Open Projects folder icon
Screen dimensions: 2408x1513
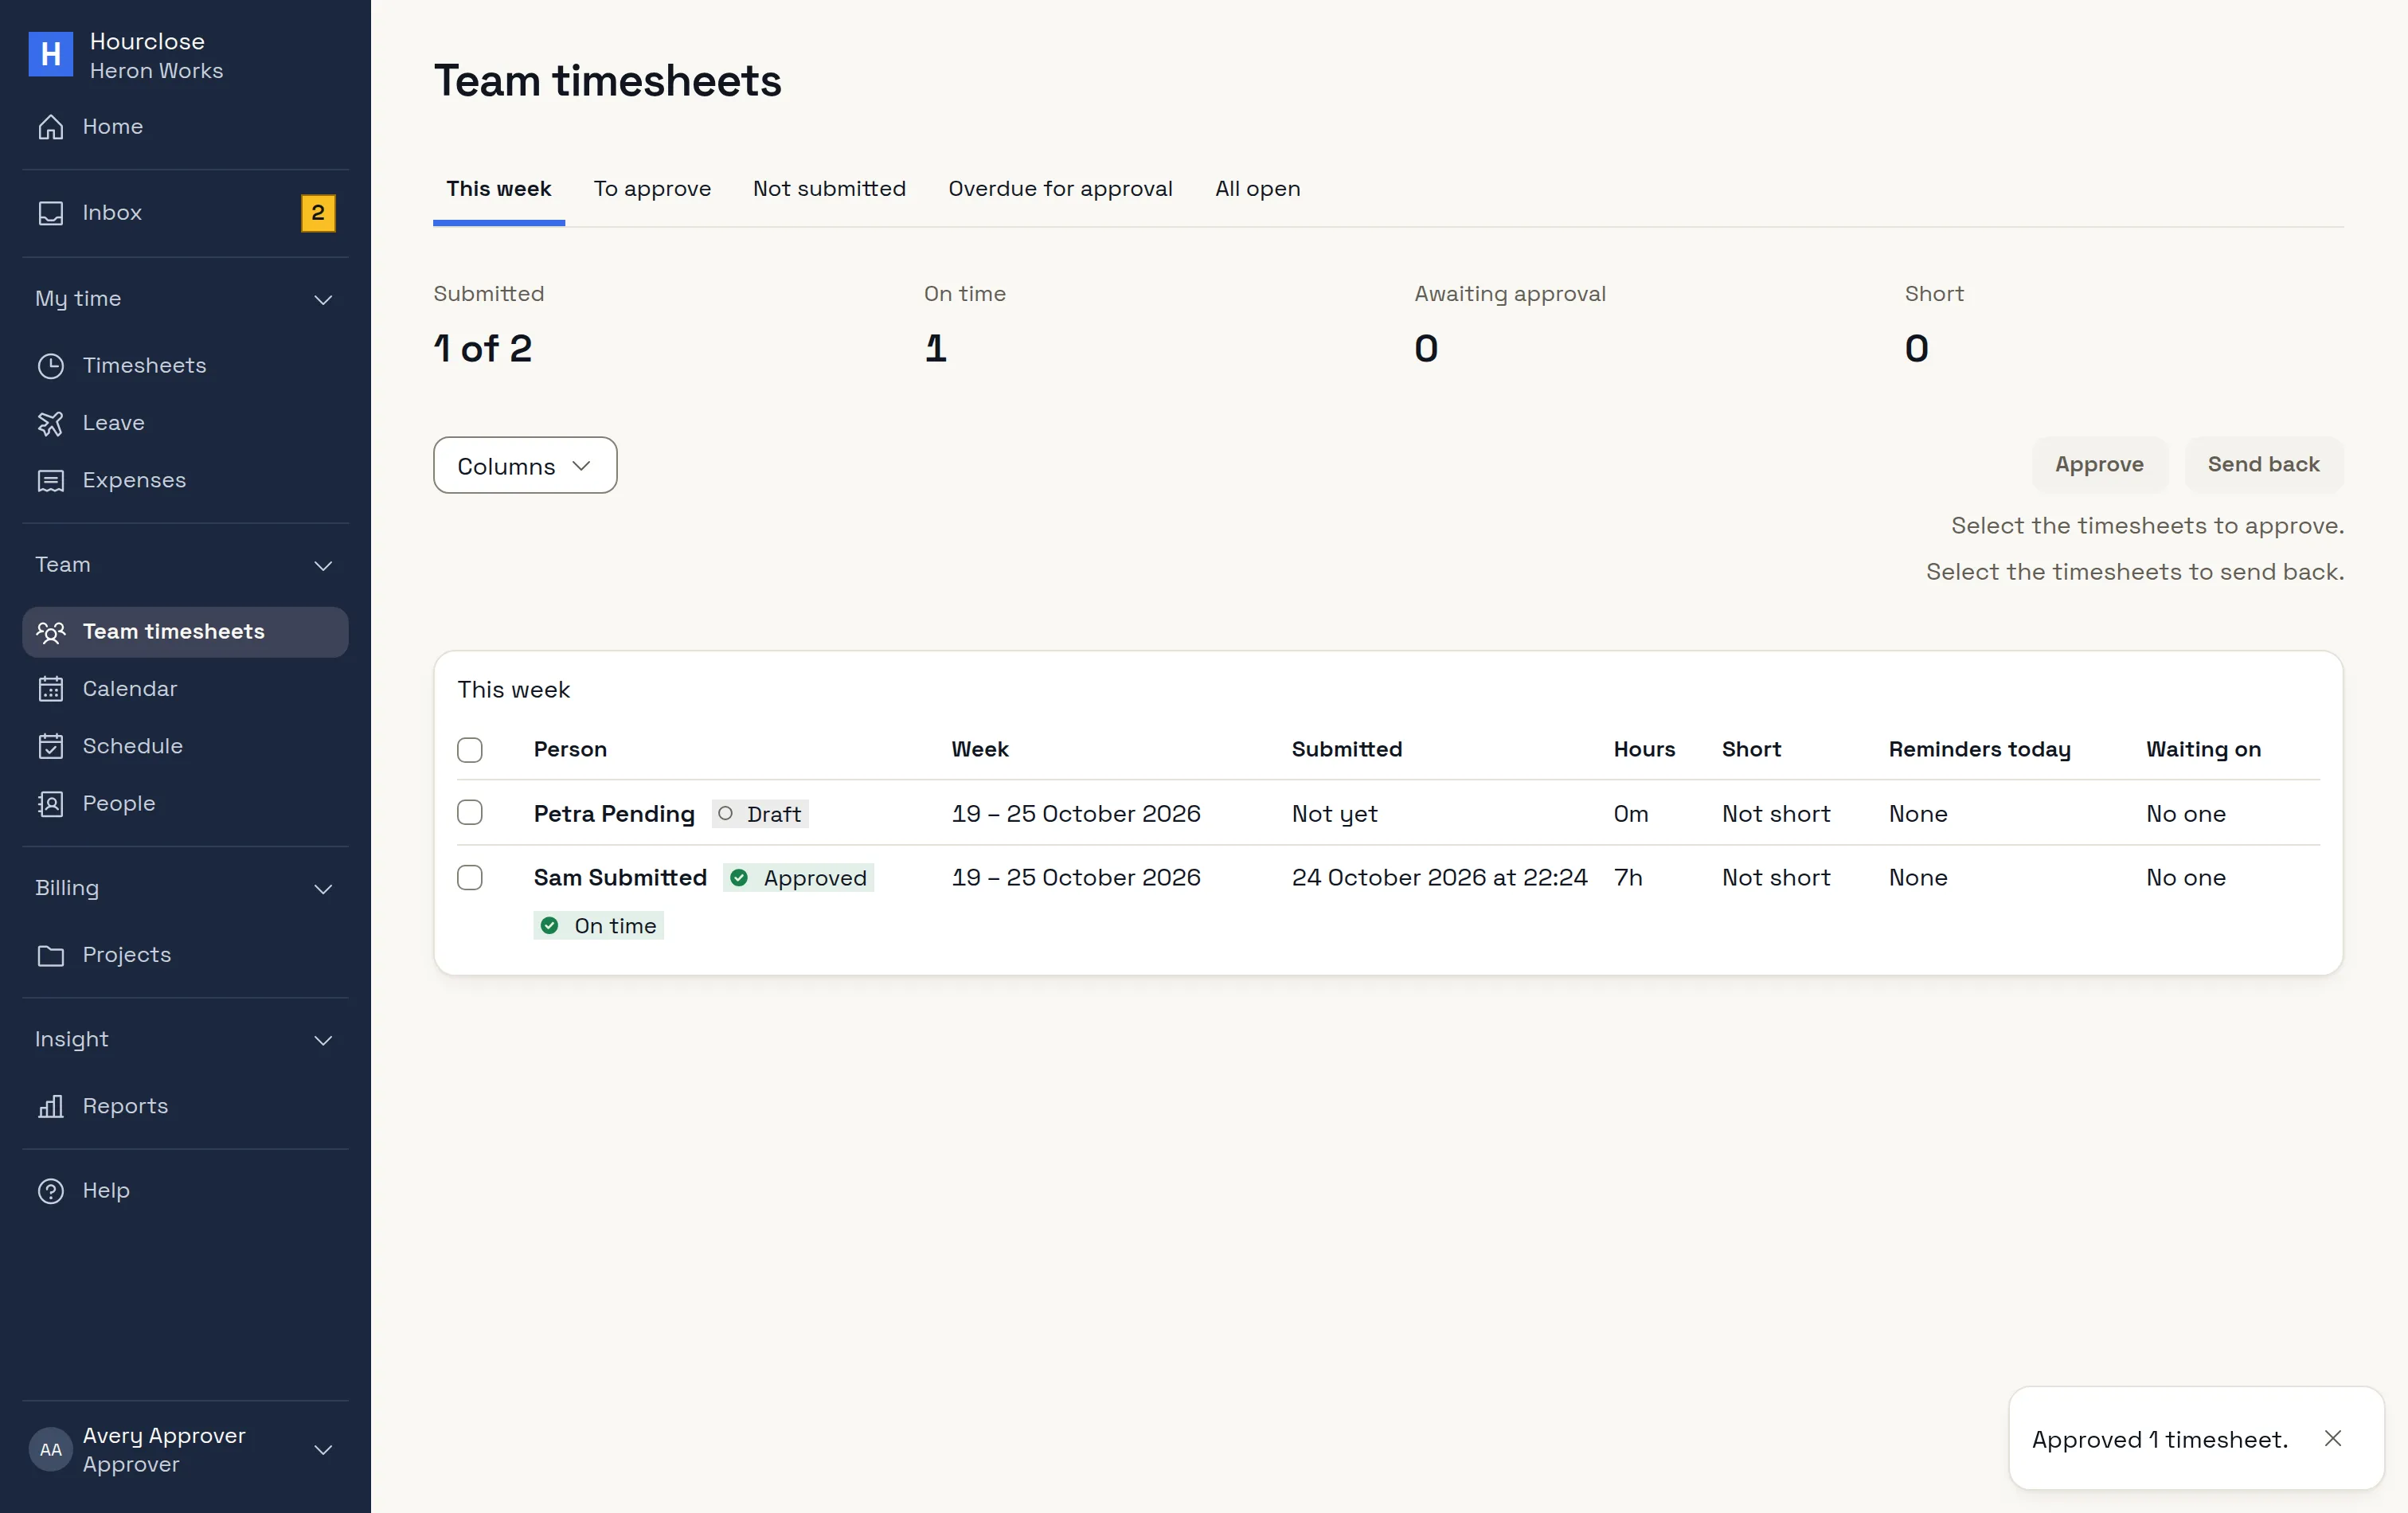[50, 955]
